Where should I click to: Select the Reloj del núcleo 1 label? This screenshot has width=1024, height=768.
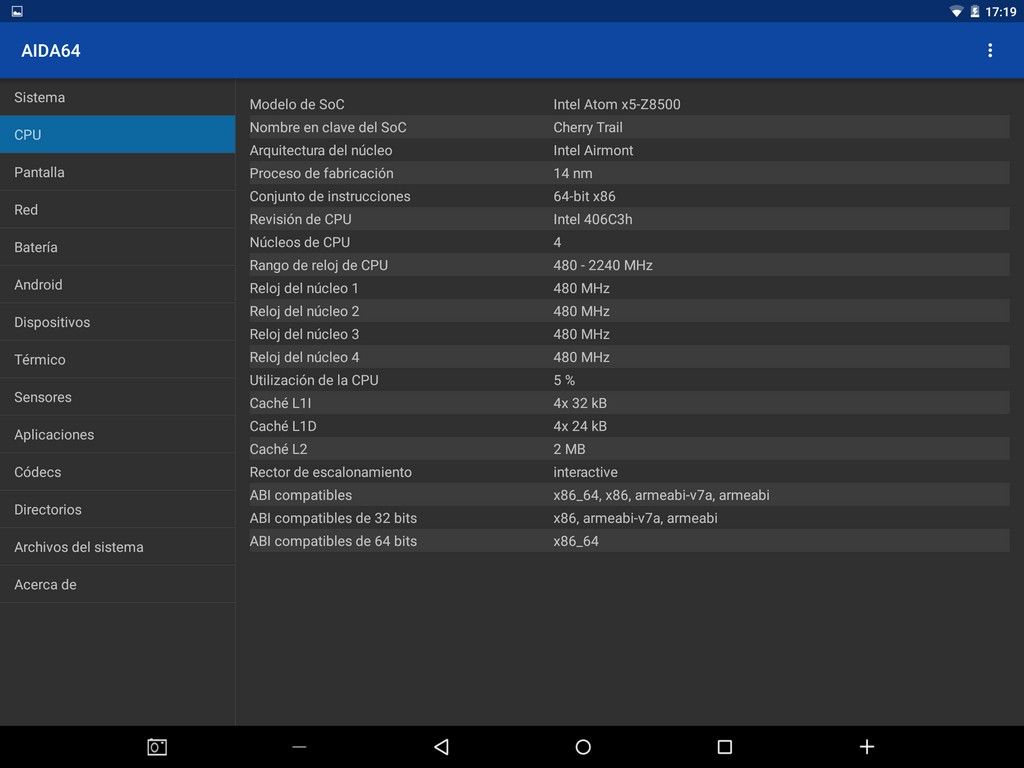point(304,288)
